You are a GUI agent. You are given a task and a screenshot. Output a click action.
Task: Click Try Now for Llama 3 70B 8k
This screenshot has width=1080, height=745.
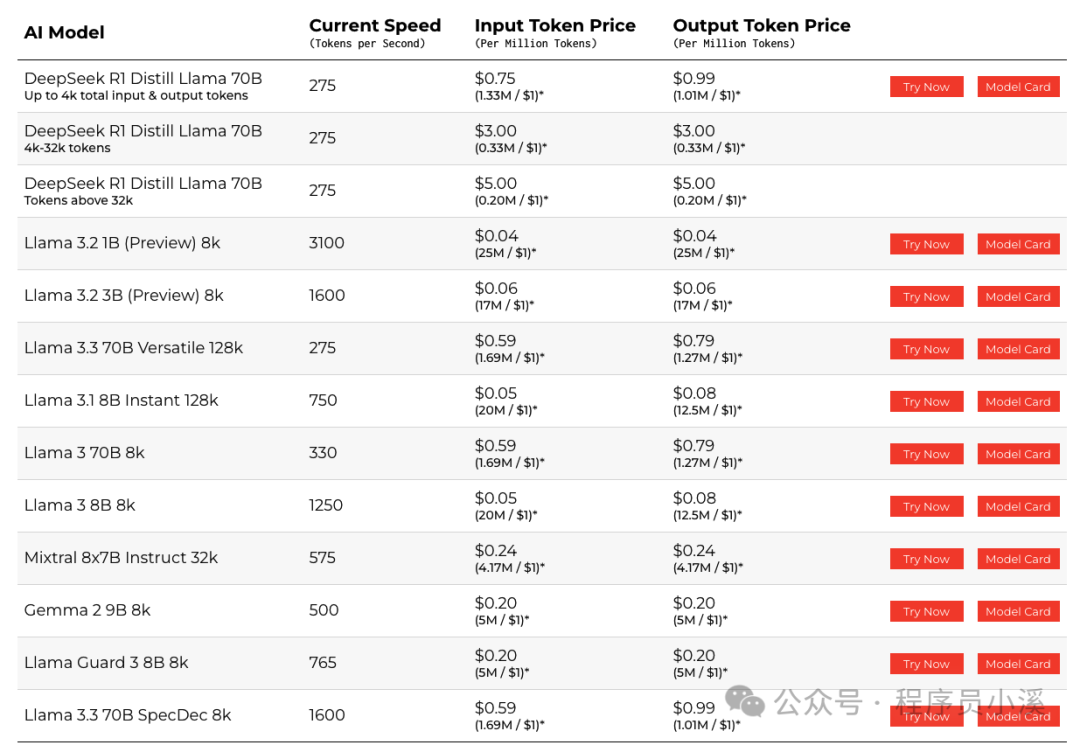(x=926, y=454)
